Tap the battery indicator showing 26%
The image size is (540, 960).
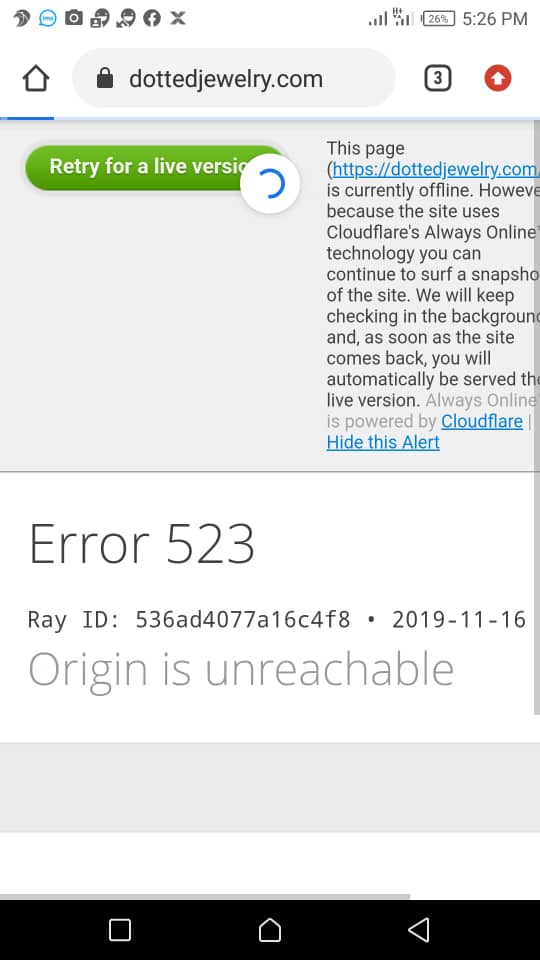[439, 19]
